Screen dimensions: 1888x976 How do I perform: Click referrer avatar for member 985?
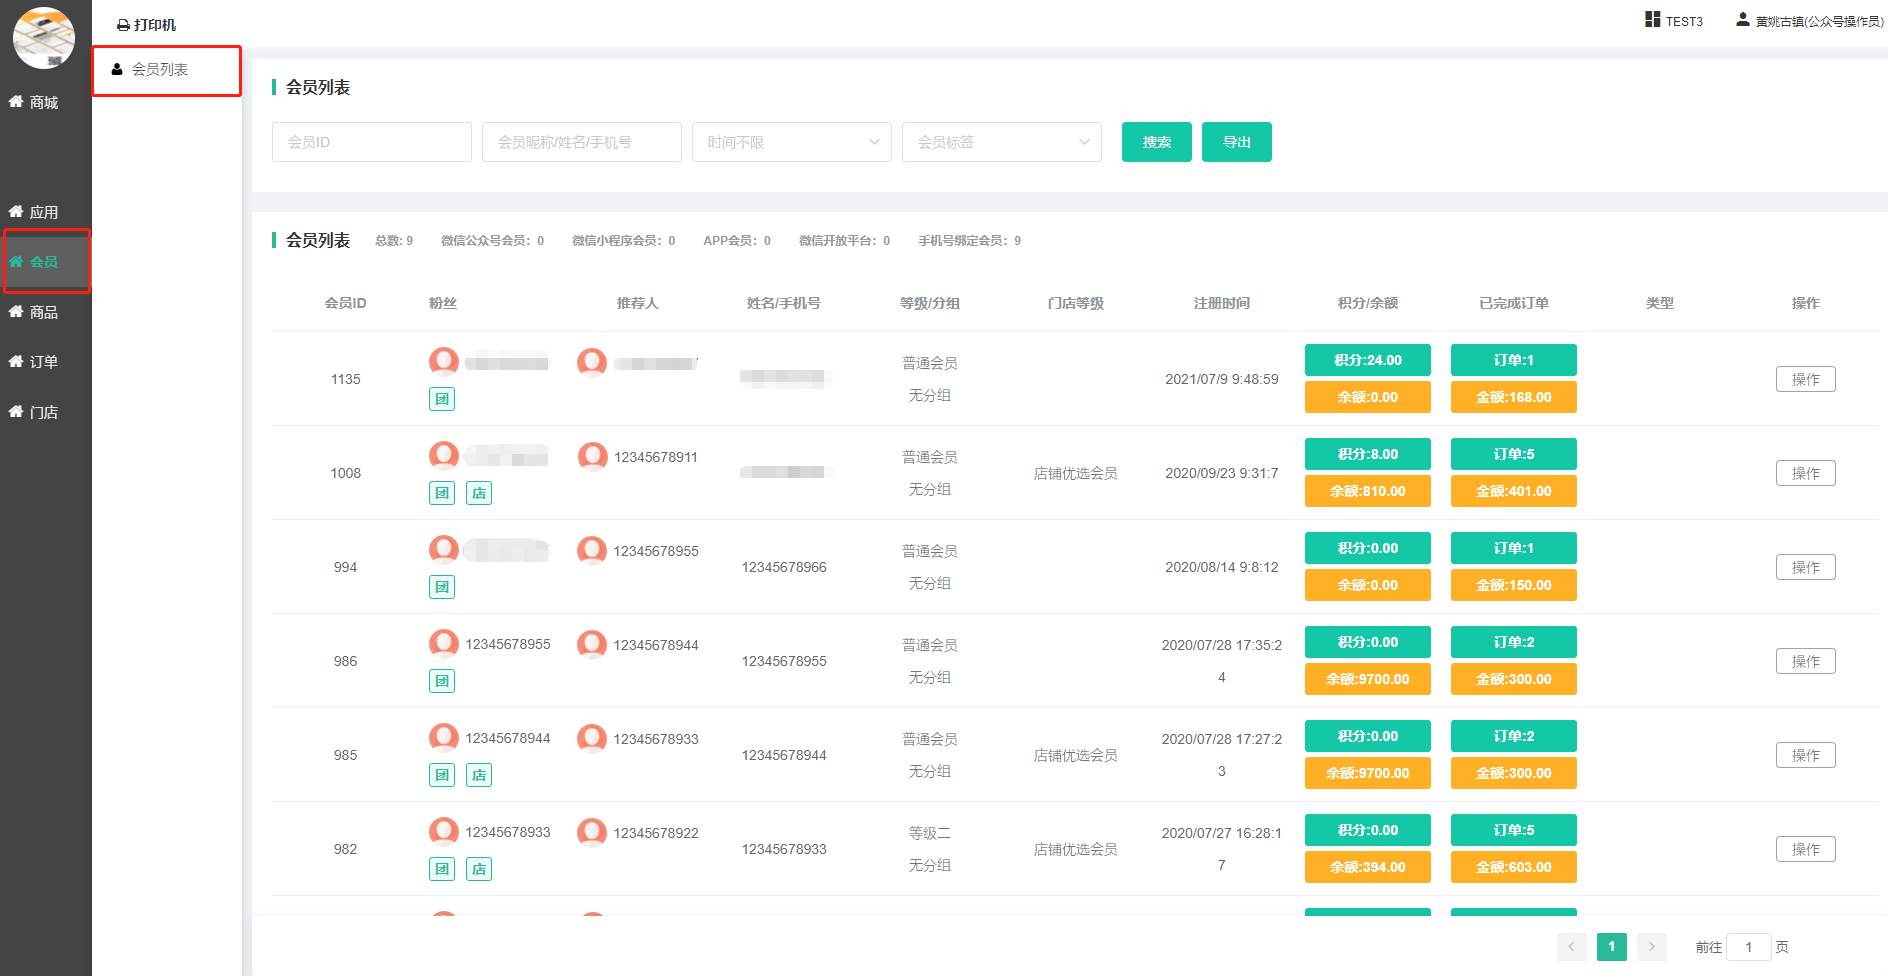coord(592,739)
